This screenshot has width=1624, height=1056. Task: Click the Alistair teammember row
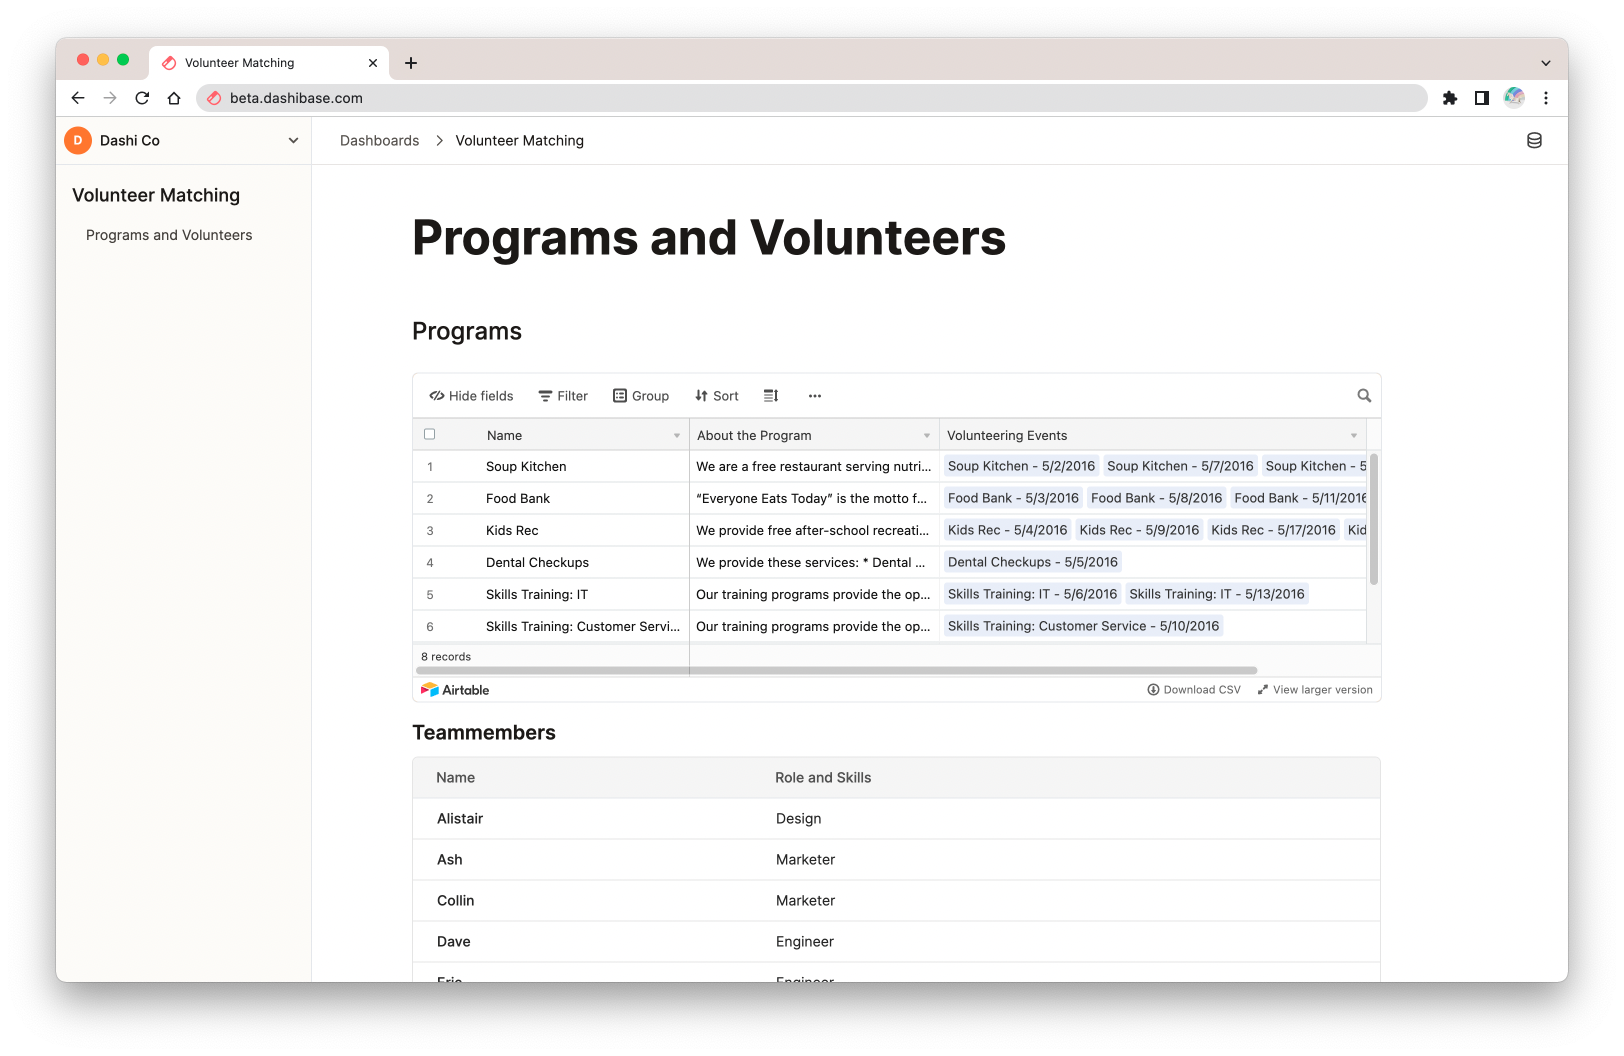(x=896, y=818)
